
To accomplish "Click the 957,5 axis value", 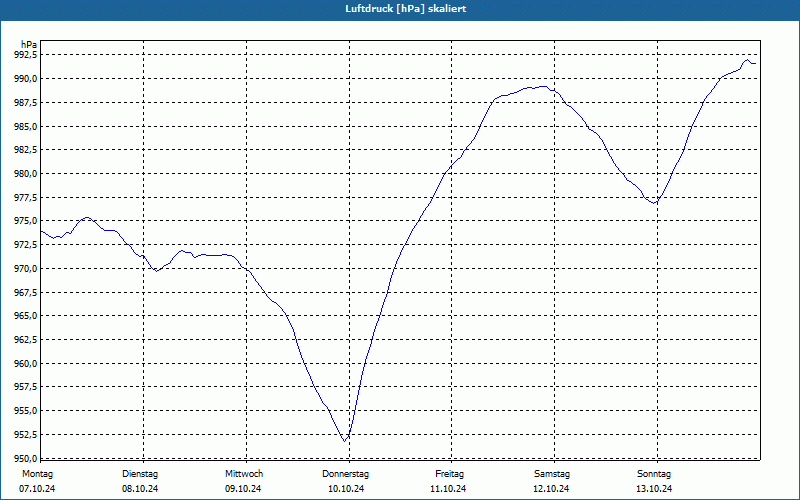I will [x=26, y=387].
